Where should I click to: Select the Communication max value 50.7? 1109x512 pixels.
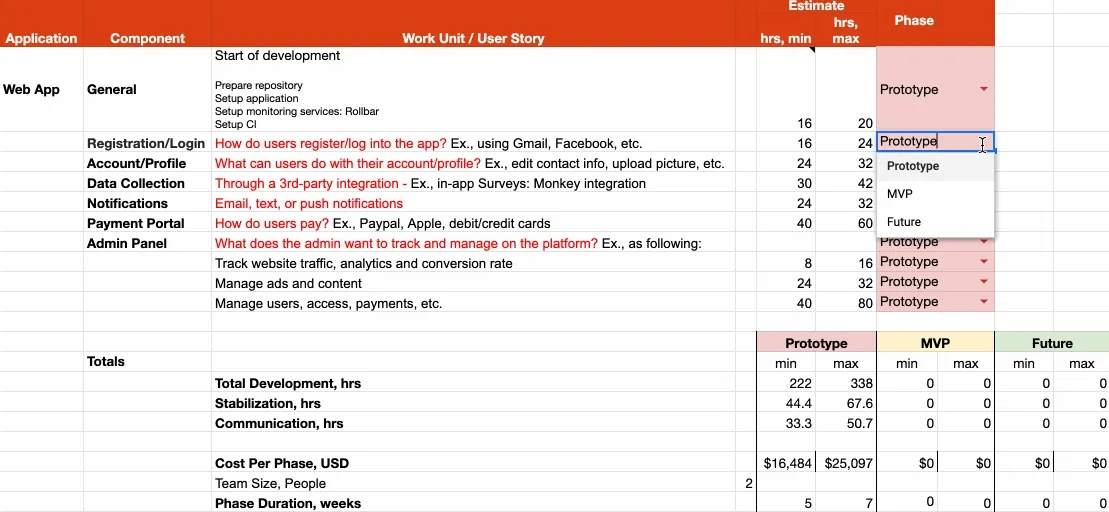tap(846, 424)
